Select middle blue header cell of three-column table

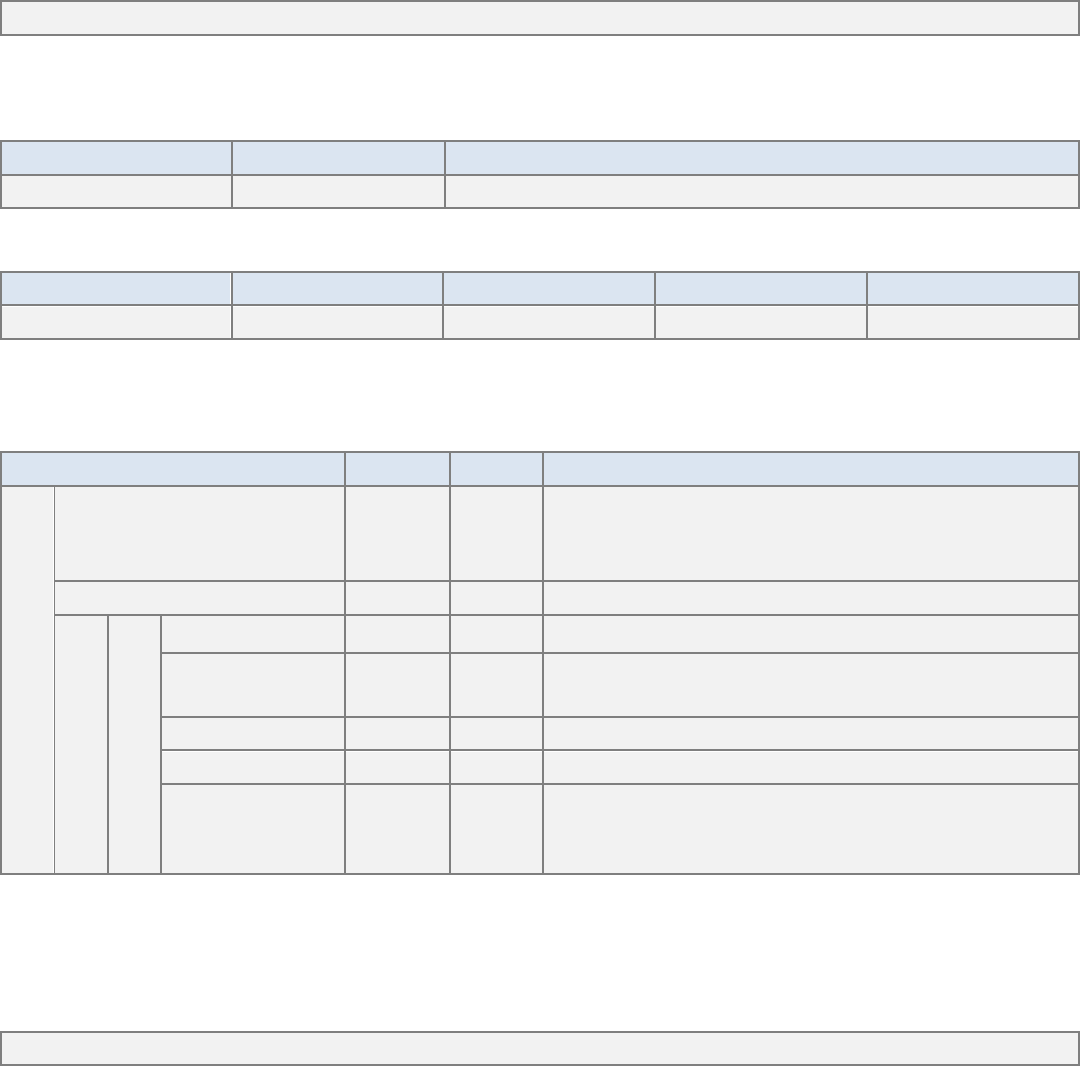pos(338,158)
